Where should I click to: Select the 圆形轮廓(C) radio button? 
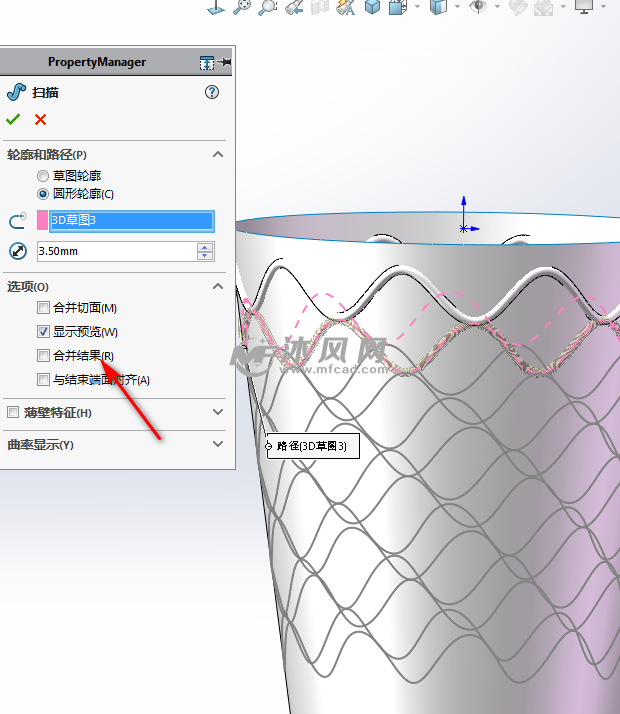click(43, 194)
